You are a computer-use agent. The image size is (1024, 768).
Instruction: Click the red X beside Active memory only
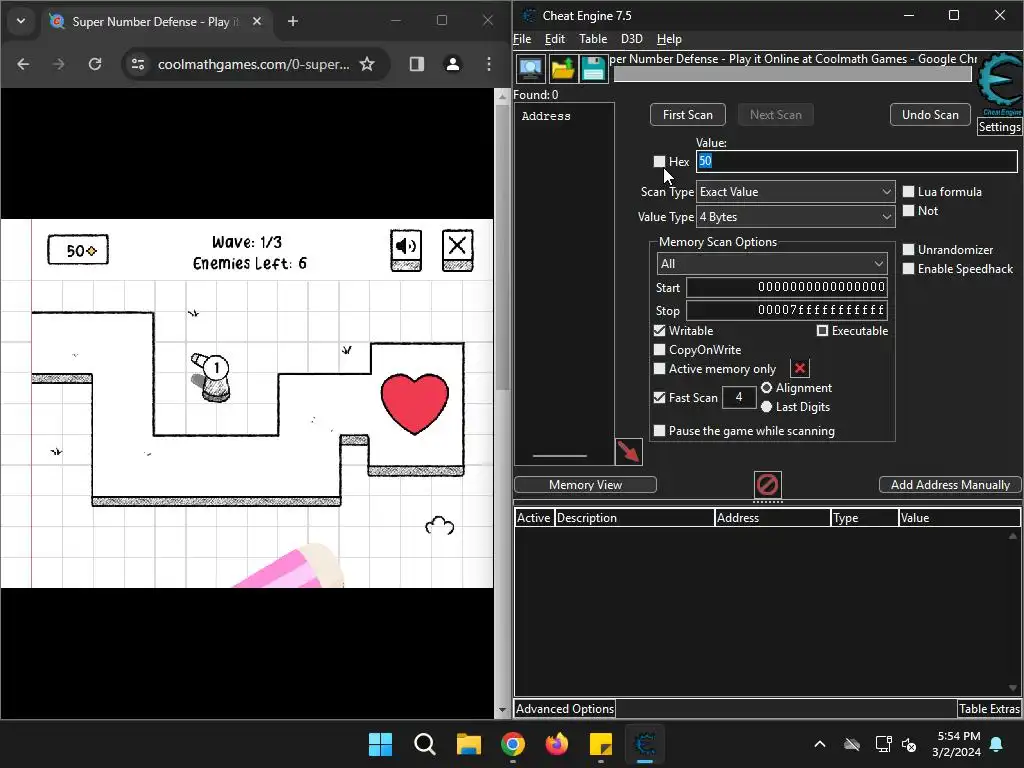(799, 368)
